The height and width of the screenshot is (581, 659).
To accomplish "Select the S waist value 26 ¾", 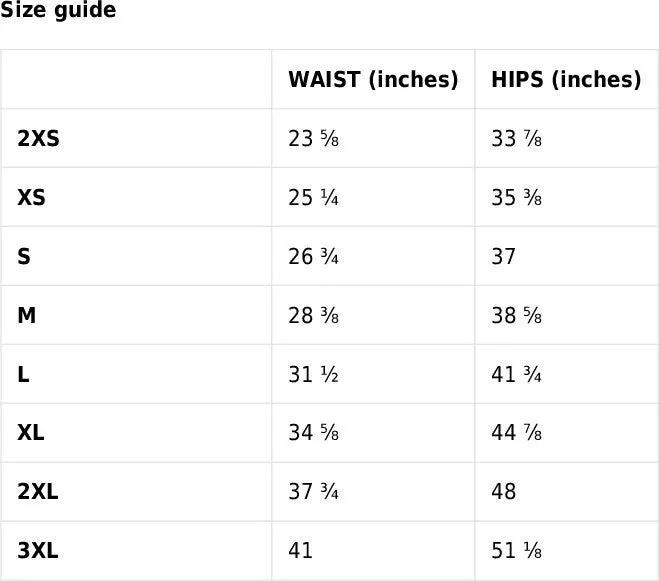I will pos(313,257).
